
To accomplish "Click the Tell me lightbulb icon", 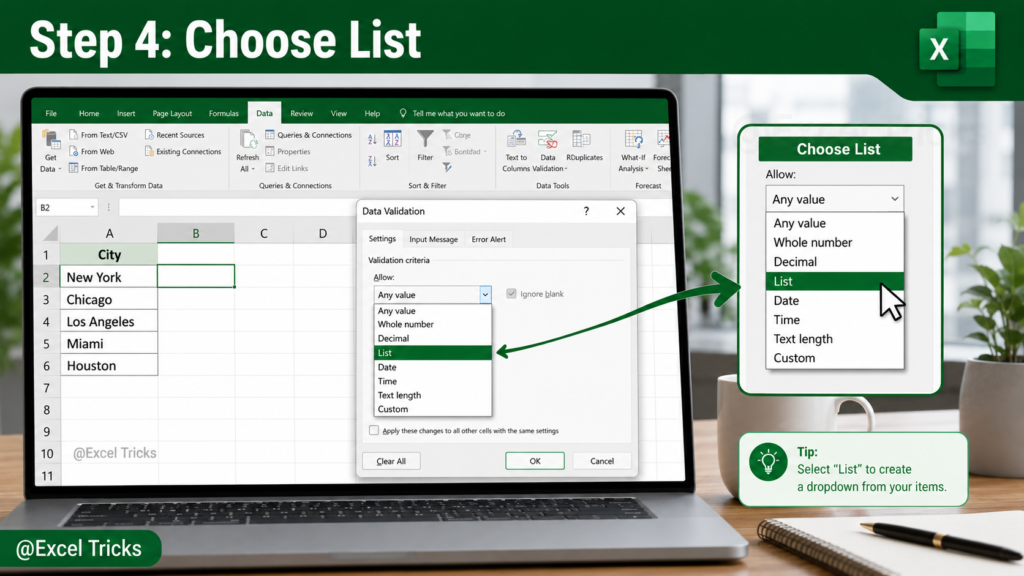I will pos(403,113).
